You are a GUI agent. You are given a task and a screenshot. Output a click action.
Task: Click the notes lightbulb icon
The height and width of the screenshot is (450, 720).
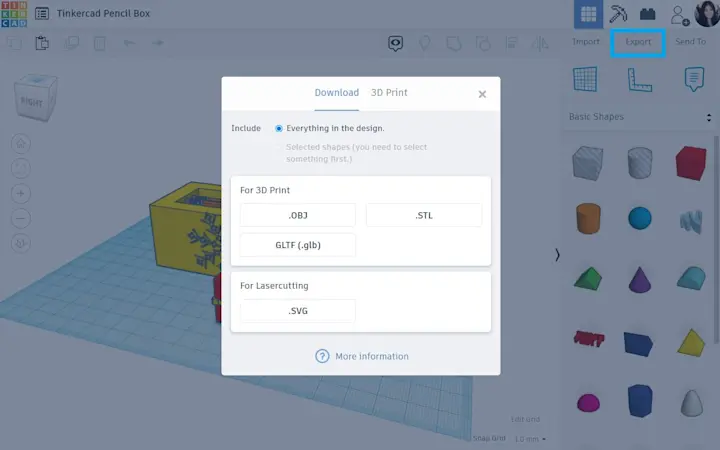click(425, 44)
